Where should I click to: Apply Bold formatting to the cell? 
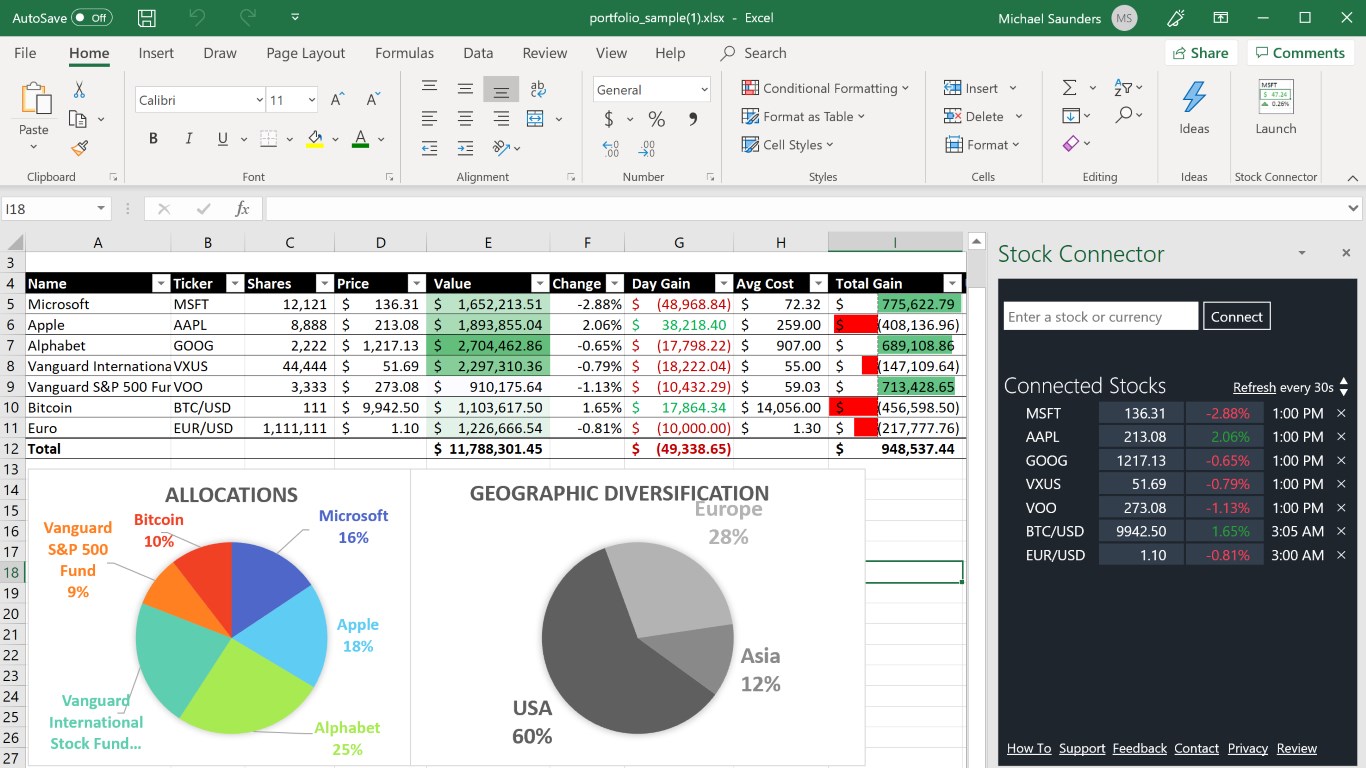tap(153, 139)
